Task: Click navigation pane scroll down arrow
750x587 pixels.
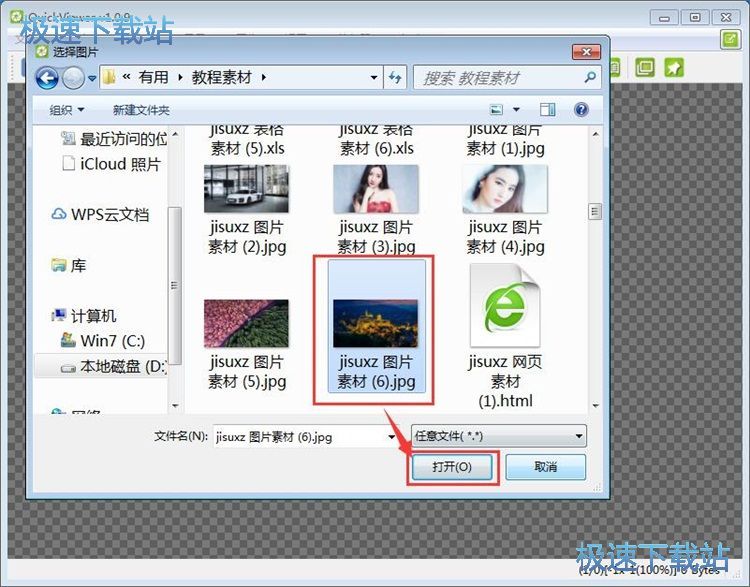Action: (x=175, y=406)
